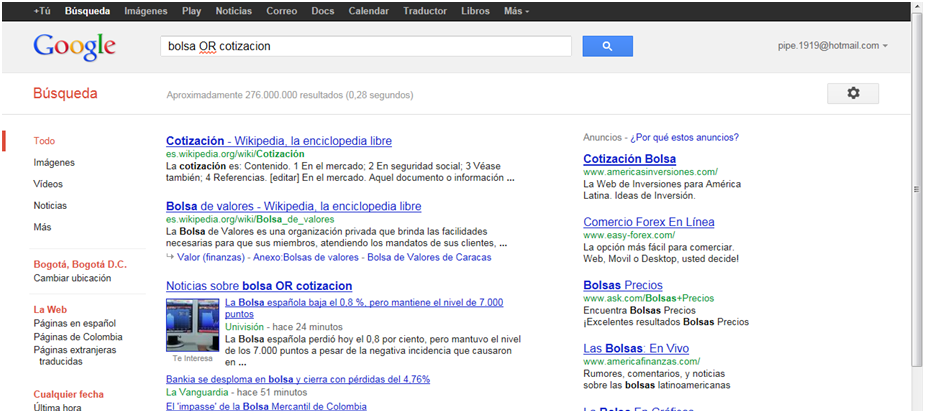Image resolution: width=925 pixels, height=413 pixels.
Task: Open Bankia se desploma en bolsa article
Action: (298, 379)
